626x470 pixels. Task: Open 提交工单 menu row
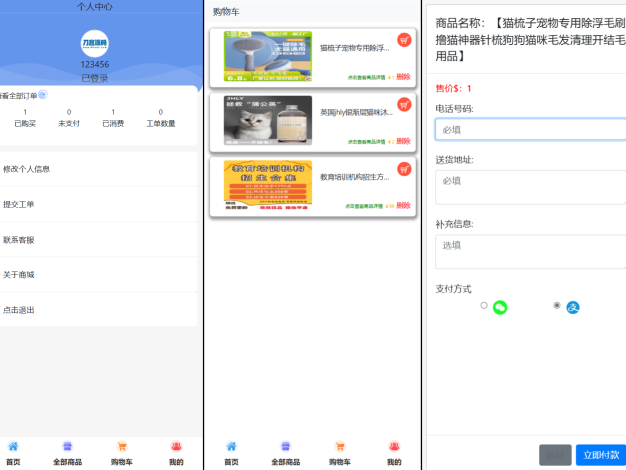click(x=98, y=204)
